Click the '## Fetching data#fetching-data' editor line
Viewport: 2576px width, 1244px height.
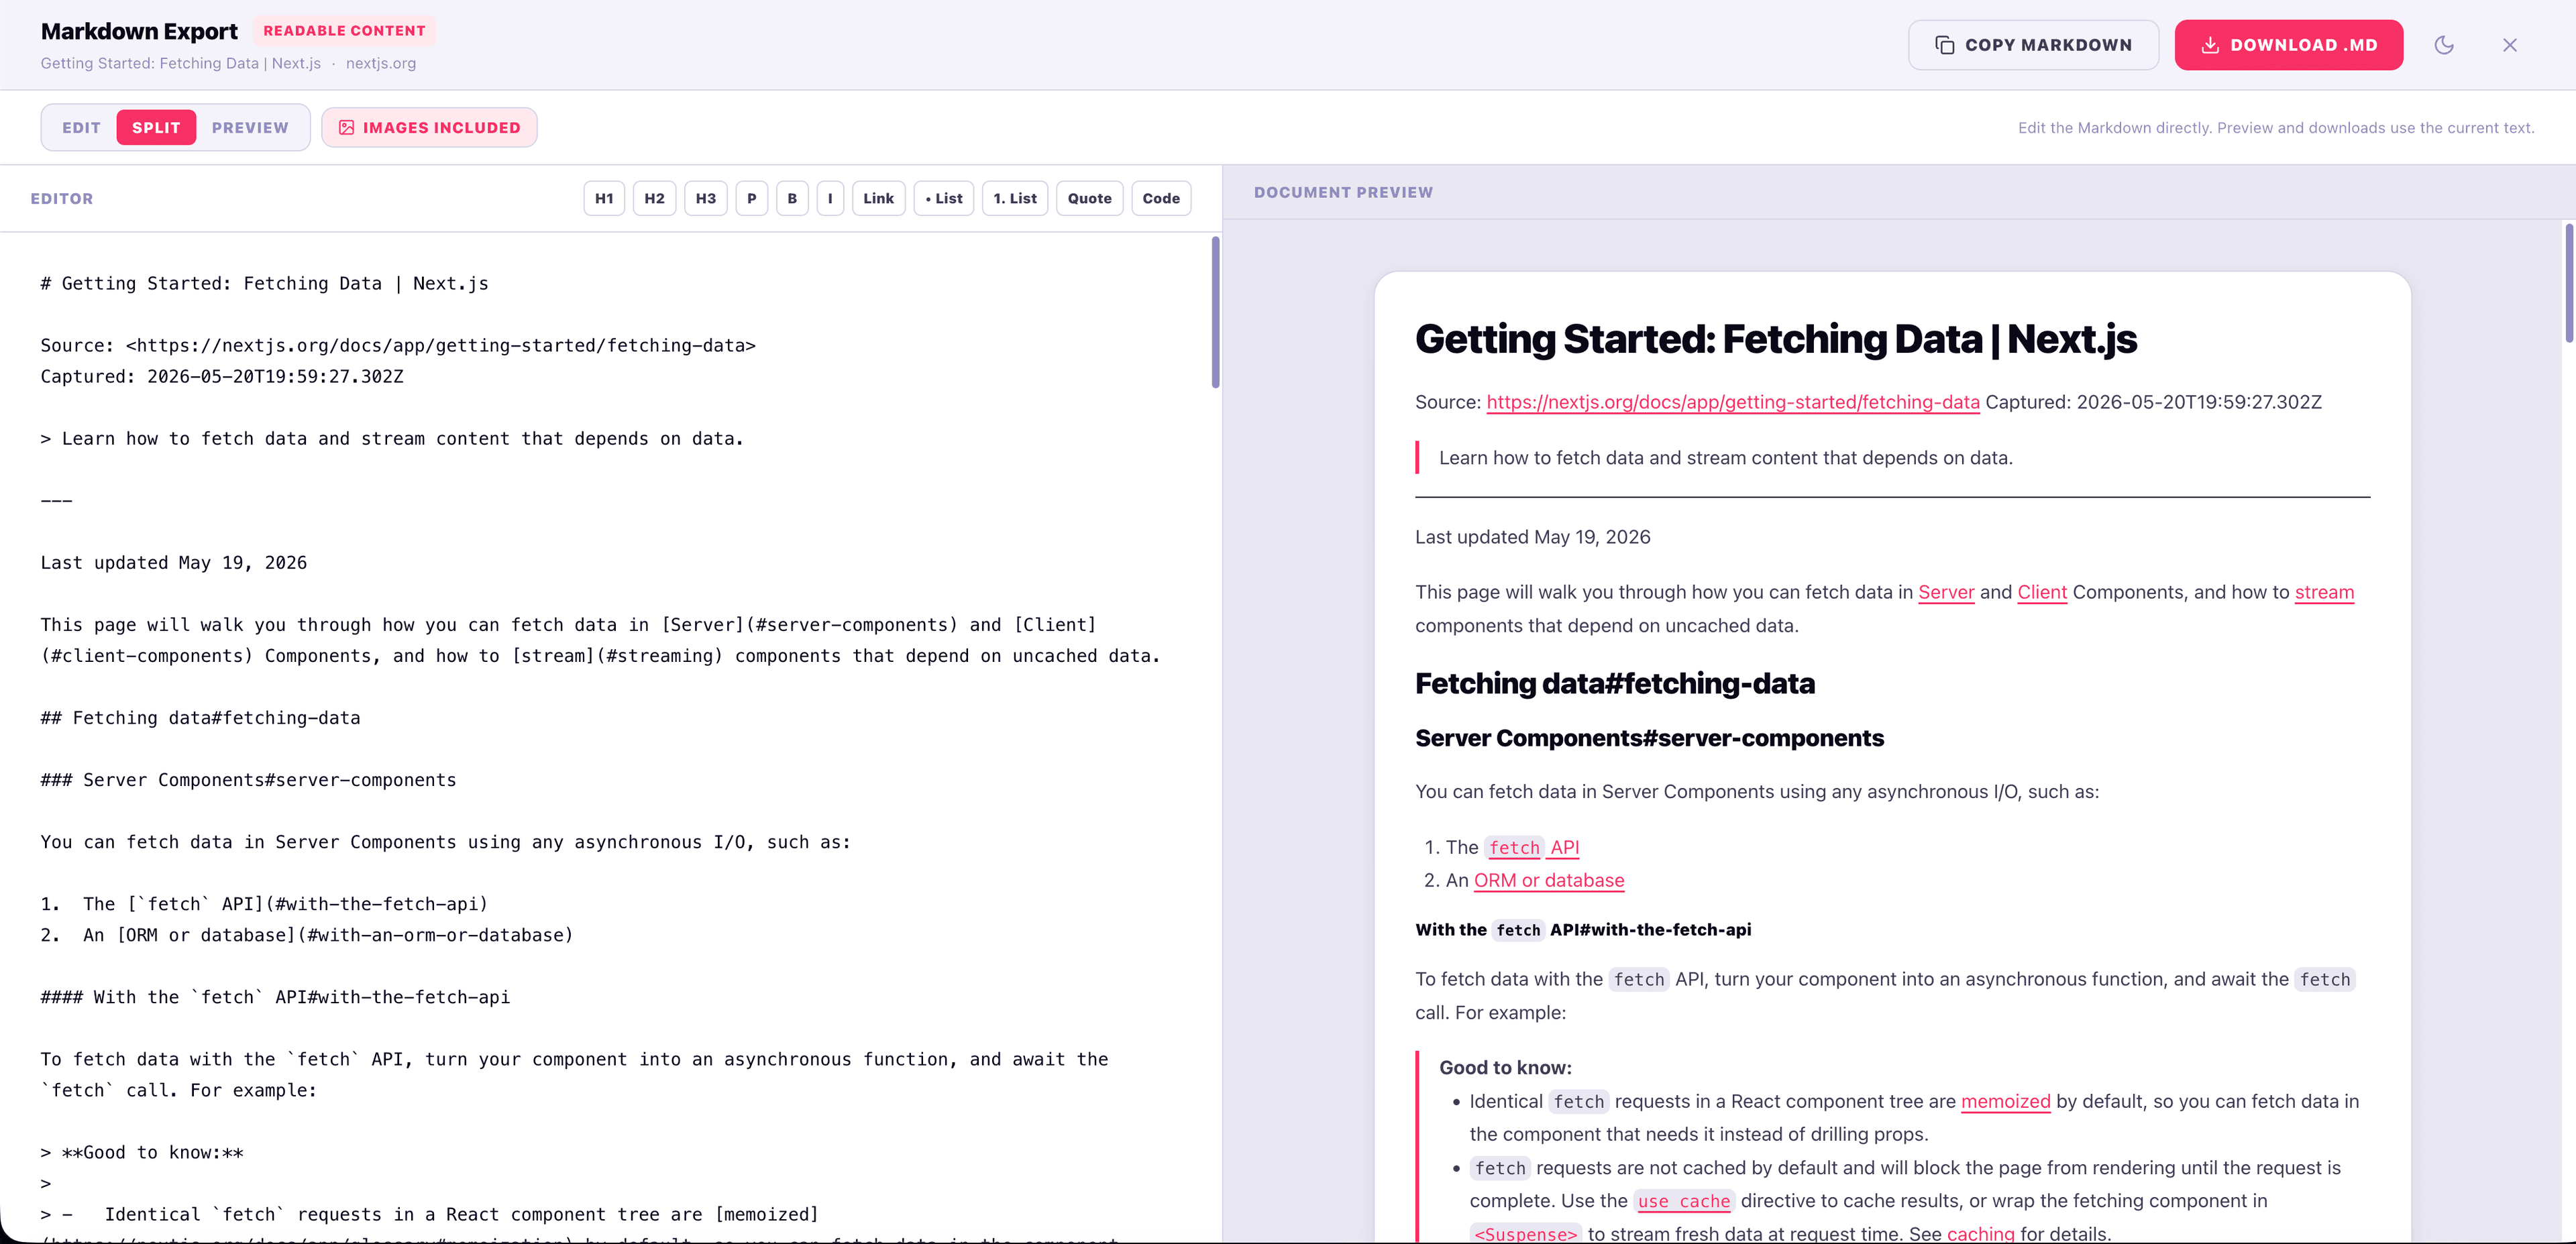coord(200,717)
